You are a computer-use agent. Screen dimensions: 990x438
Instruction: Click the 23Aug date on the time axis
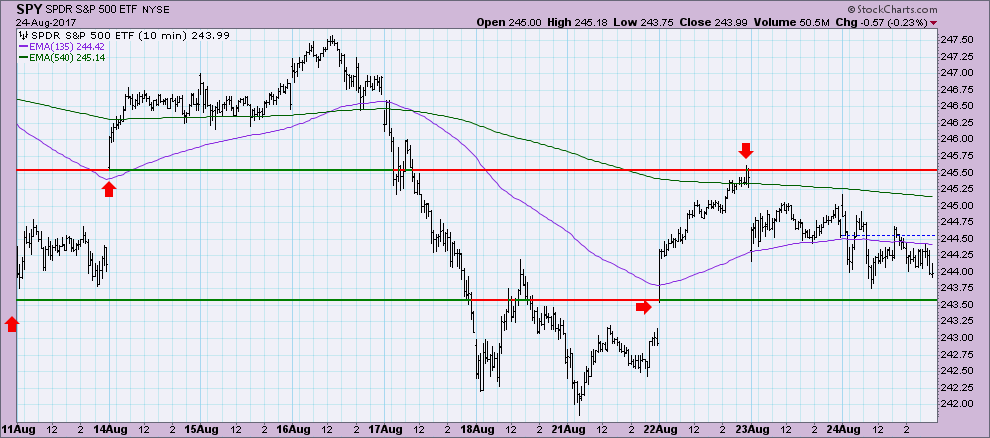[751, 429]
